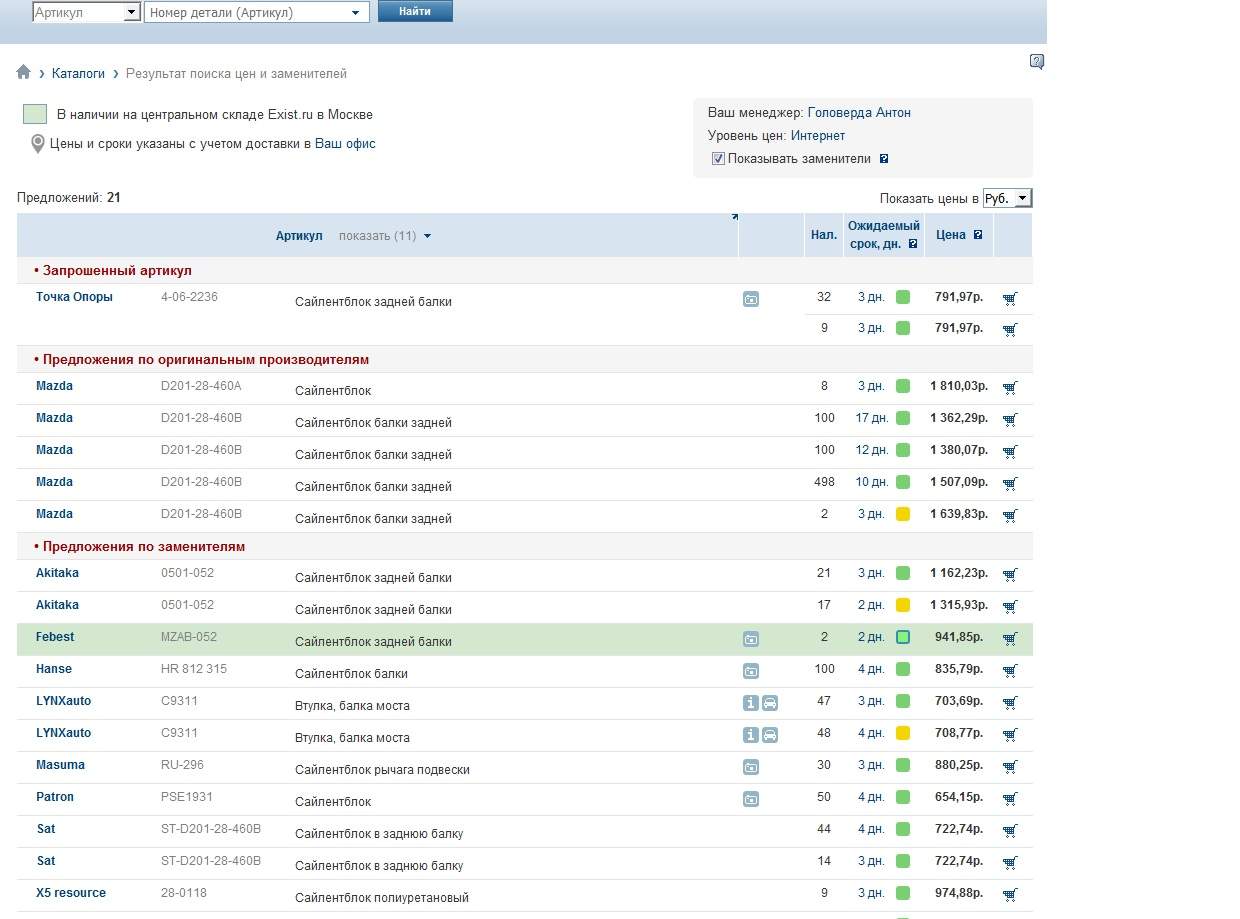
Task: Click the Найти search button
Action: [415, 11]
